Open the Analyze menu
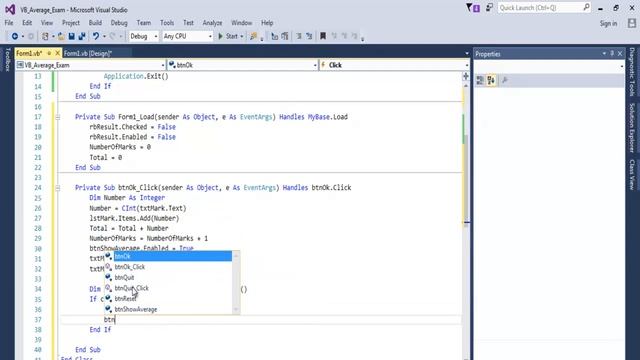This screenshot has height=360, width=640. (x=212, y=23)
